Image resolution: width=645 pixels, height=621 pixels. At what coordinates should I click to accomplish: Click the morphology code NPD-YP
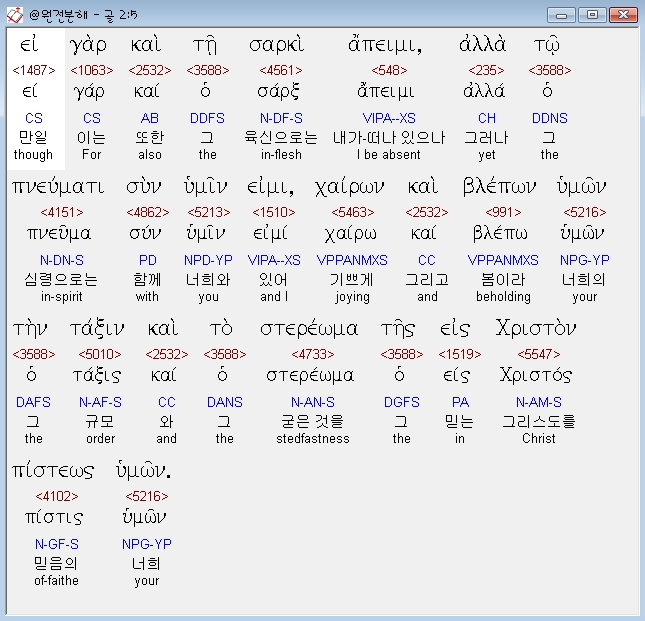(x=208, y=260)
